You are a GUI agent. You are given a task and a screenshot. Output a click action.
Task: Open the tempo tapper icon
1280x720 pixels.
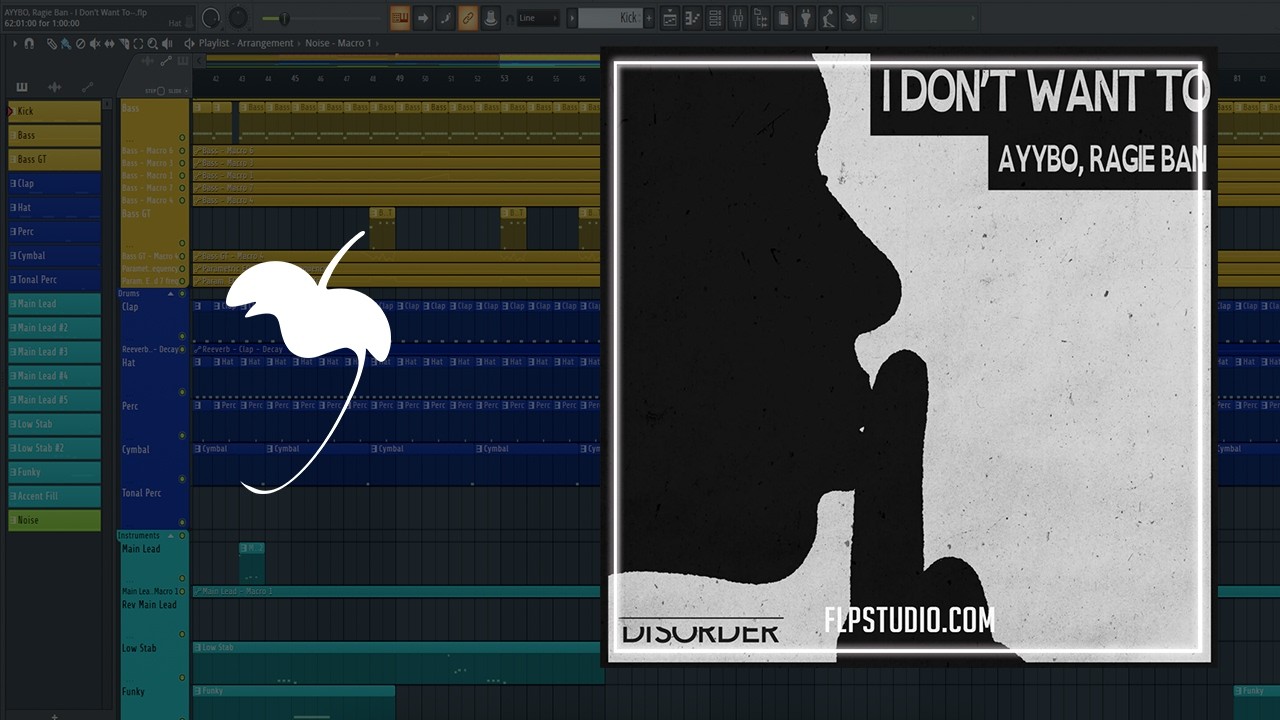coord(829,18)
